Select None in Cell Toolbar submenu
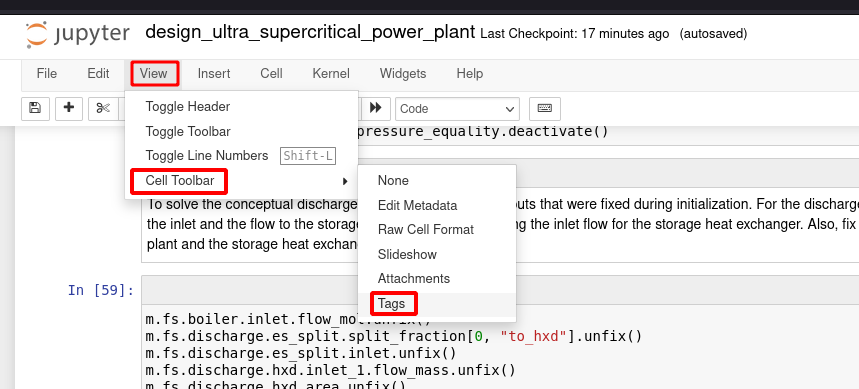This screenshot has width=859, height=389. (x=437, y=180)
